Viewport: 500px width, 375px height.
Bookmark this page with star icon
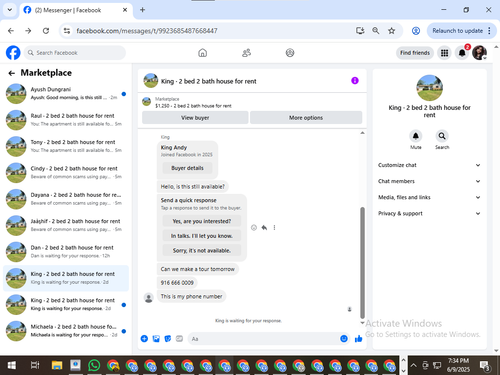[391, 31]
